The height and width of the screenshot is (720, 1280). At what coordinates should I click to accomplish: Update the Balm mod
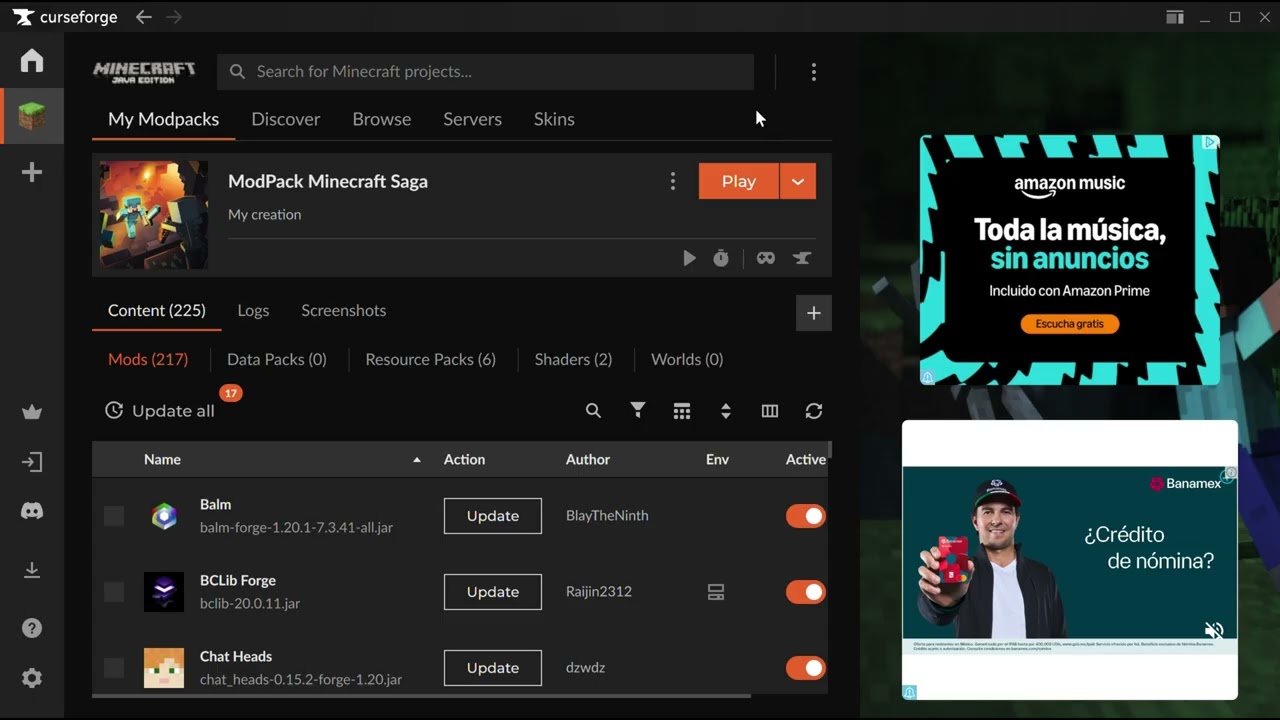(x=493, y=516)
